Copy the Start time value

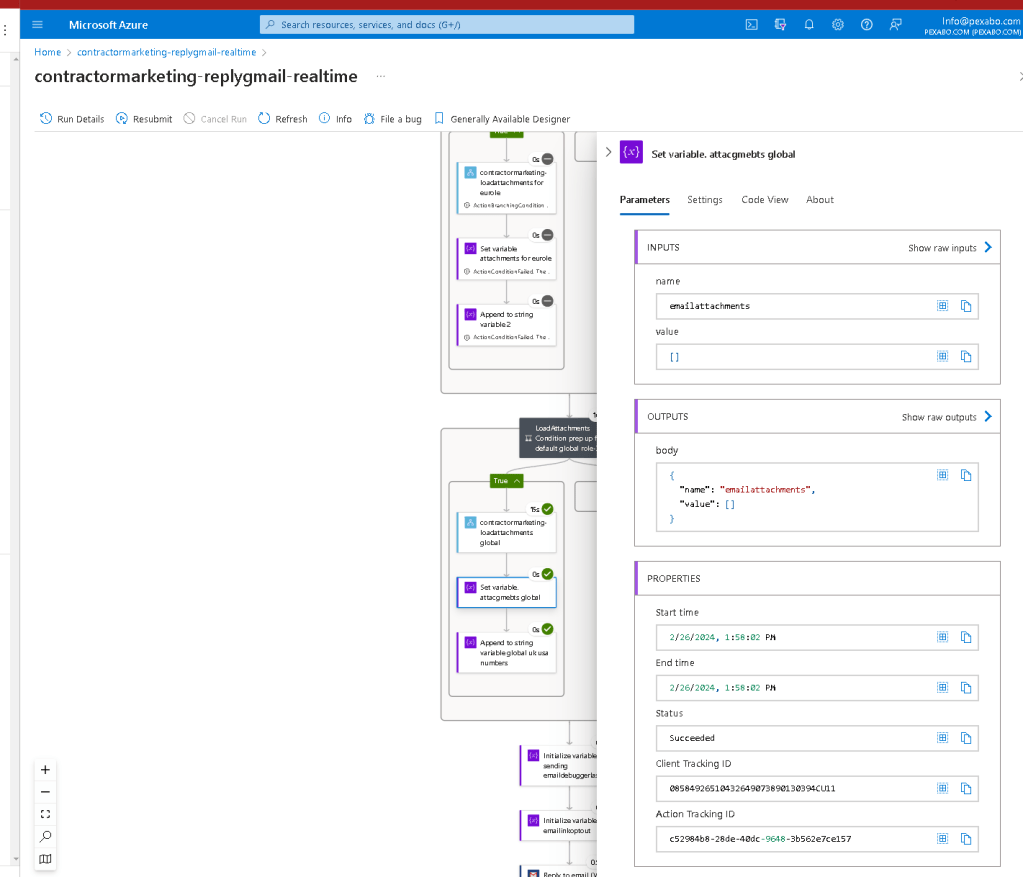tap(966, 637)
